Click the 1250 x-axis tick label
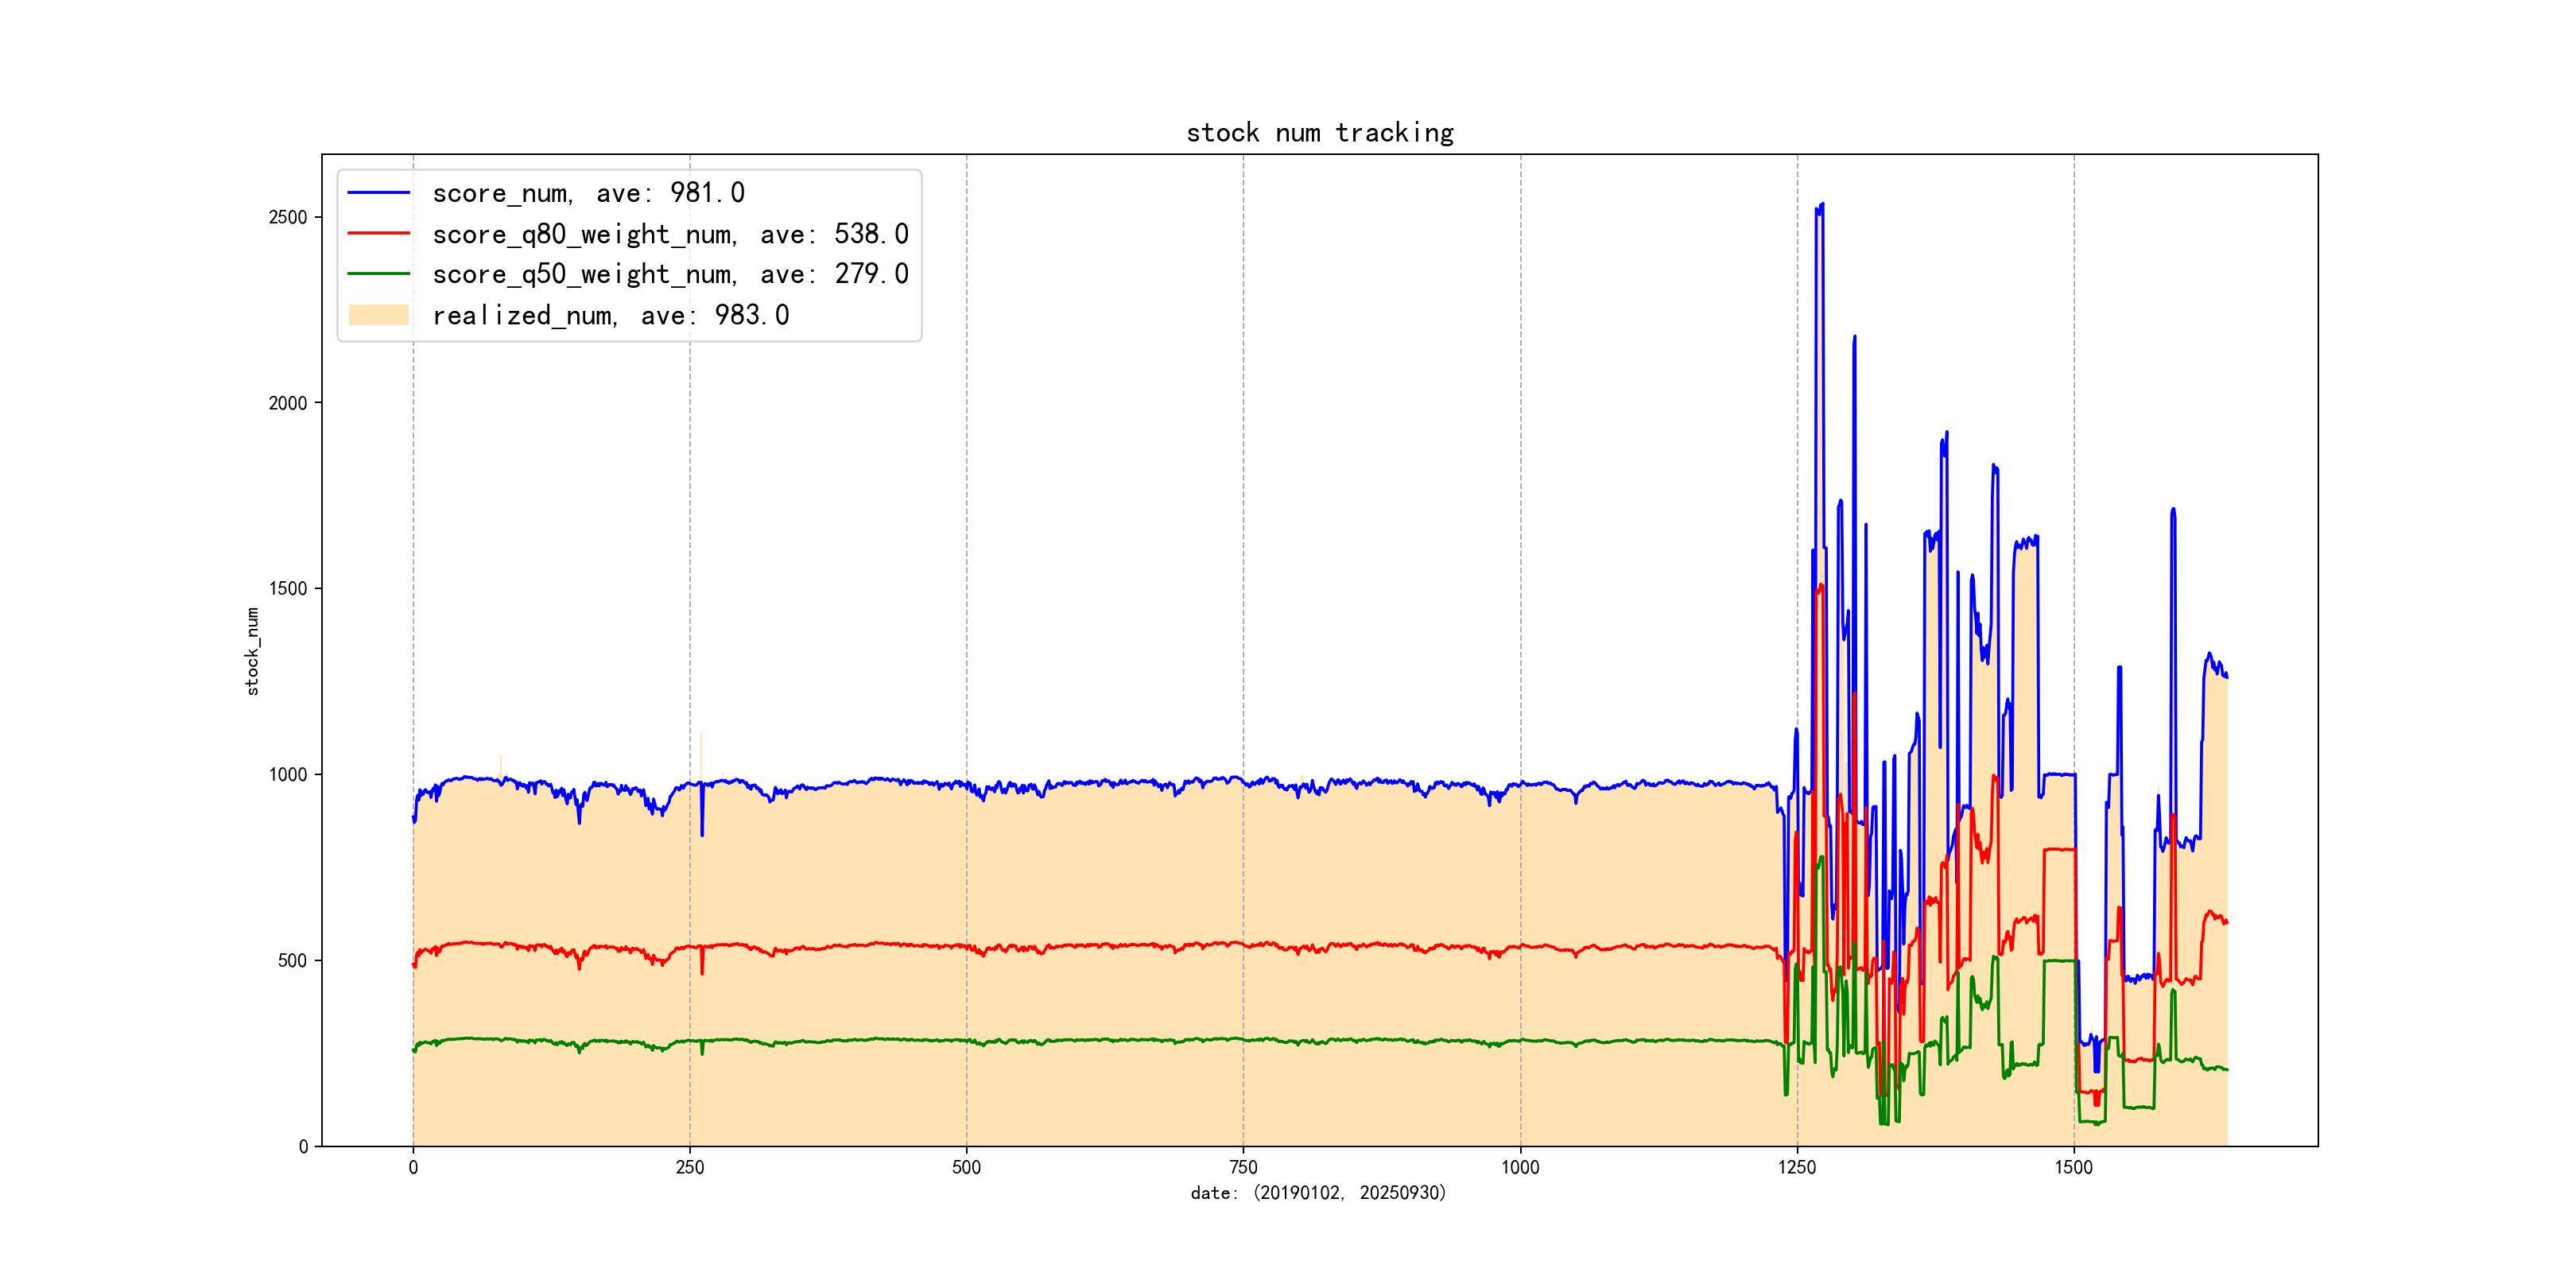Viewport: 2576px width, 1288px height. click(x=1796, y=1167)
